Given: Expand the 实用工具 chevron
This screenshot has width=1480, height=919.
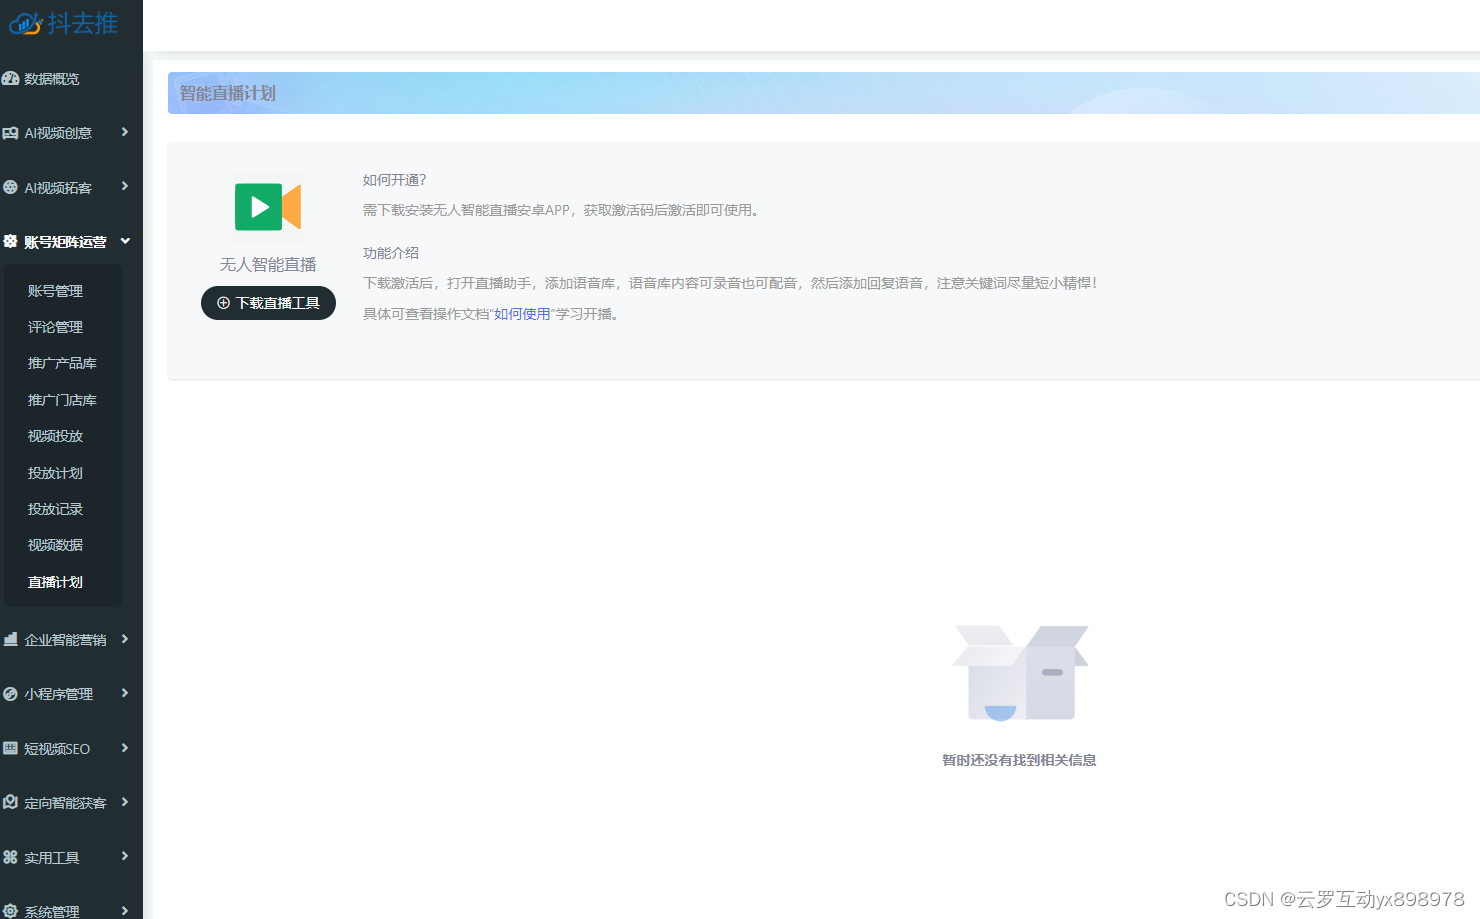Looking at the screenshot, I should (125, 856).
